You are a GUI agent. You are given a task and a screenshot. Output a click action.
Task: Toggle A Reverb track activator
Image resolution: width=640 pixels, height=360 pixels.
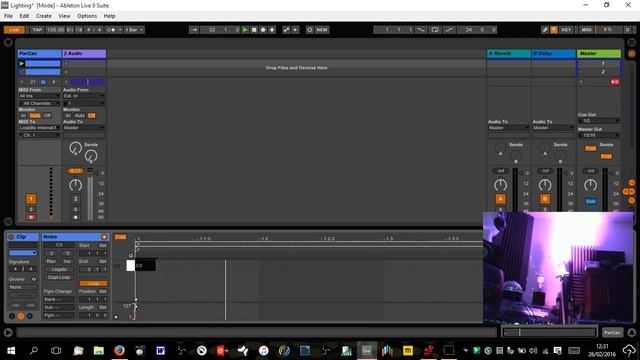point(500,199)
